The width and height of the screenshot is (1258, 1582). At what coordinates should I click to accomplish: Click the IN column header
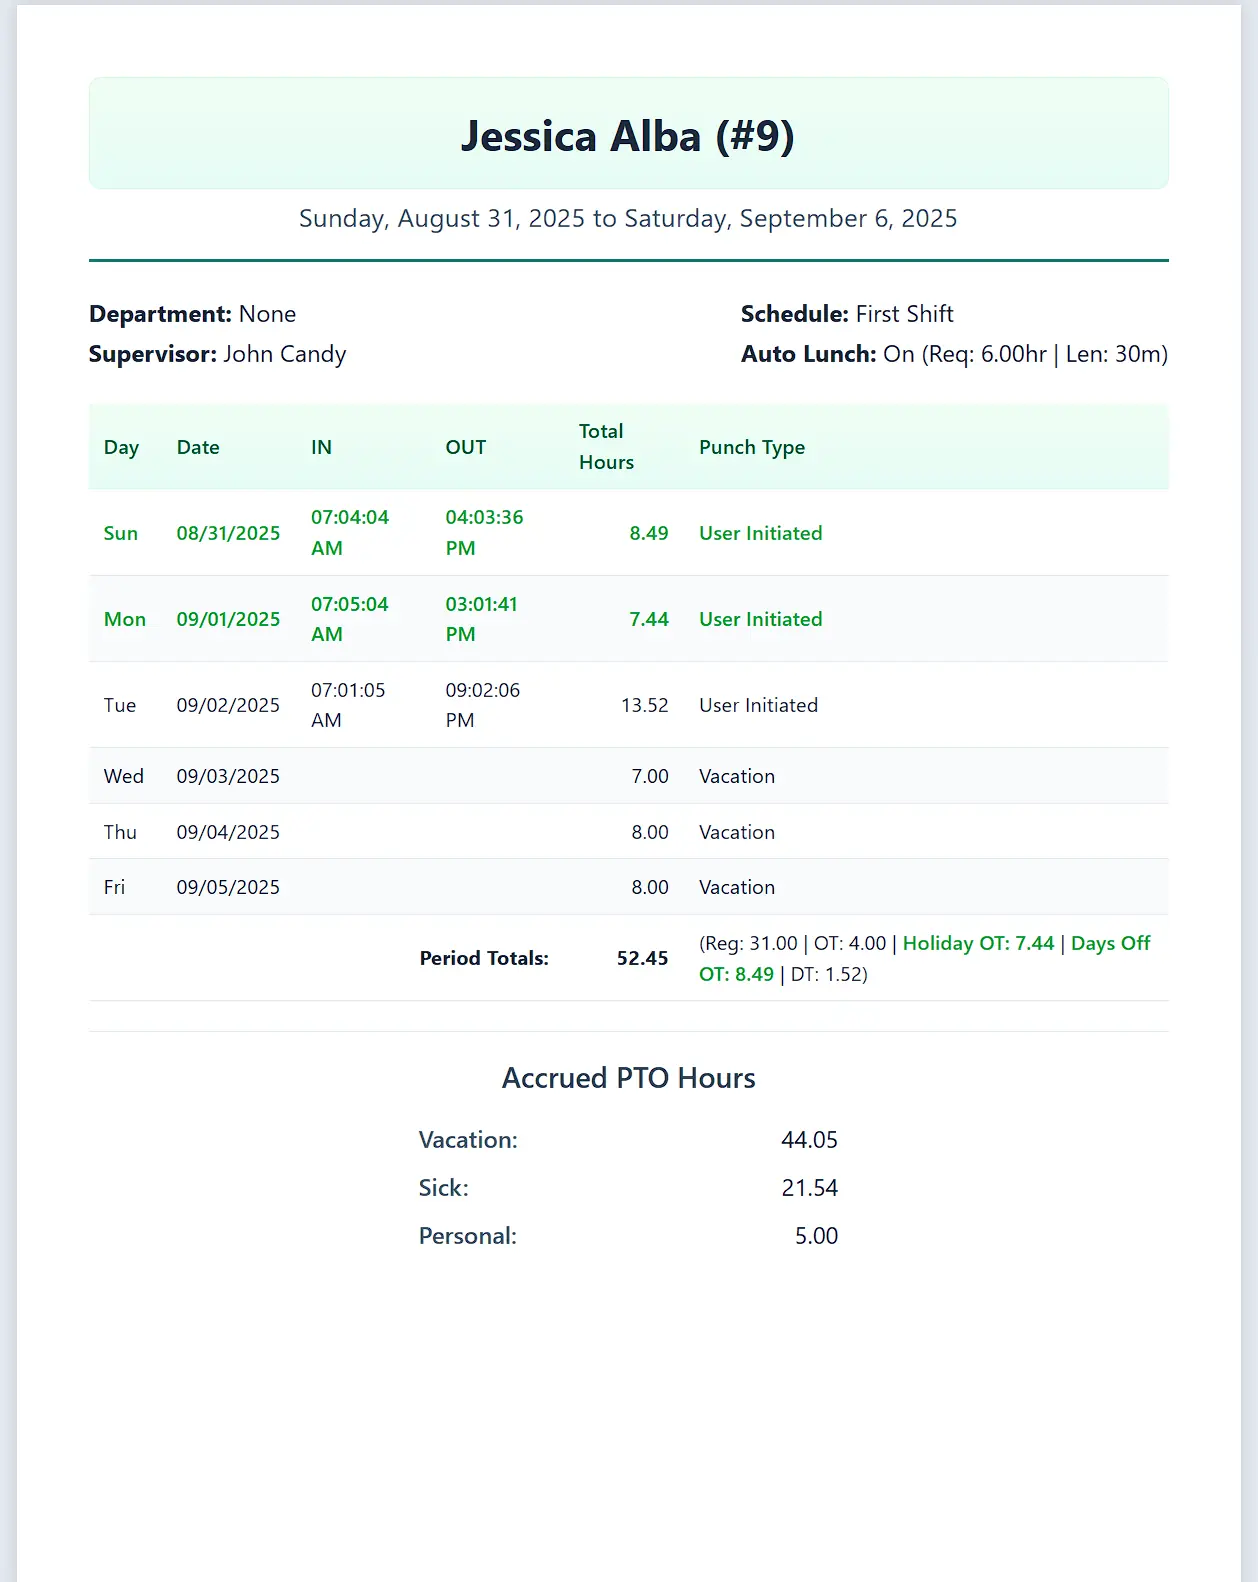tap(321, 447)
